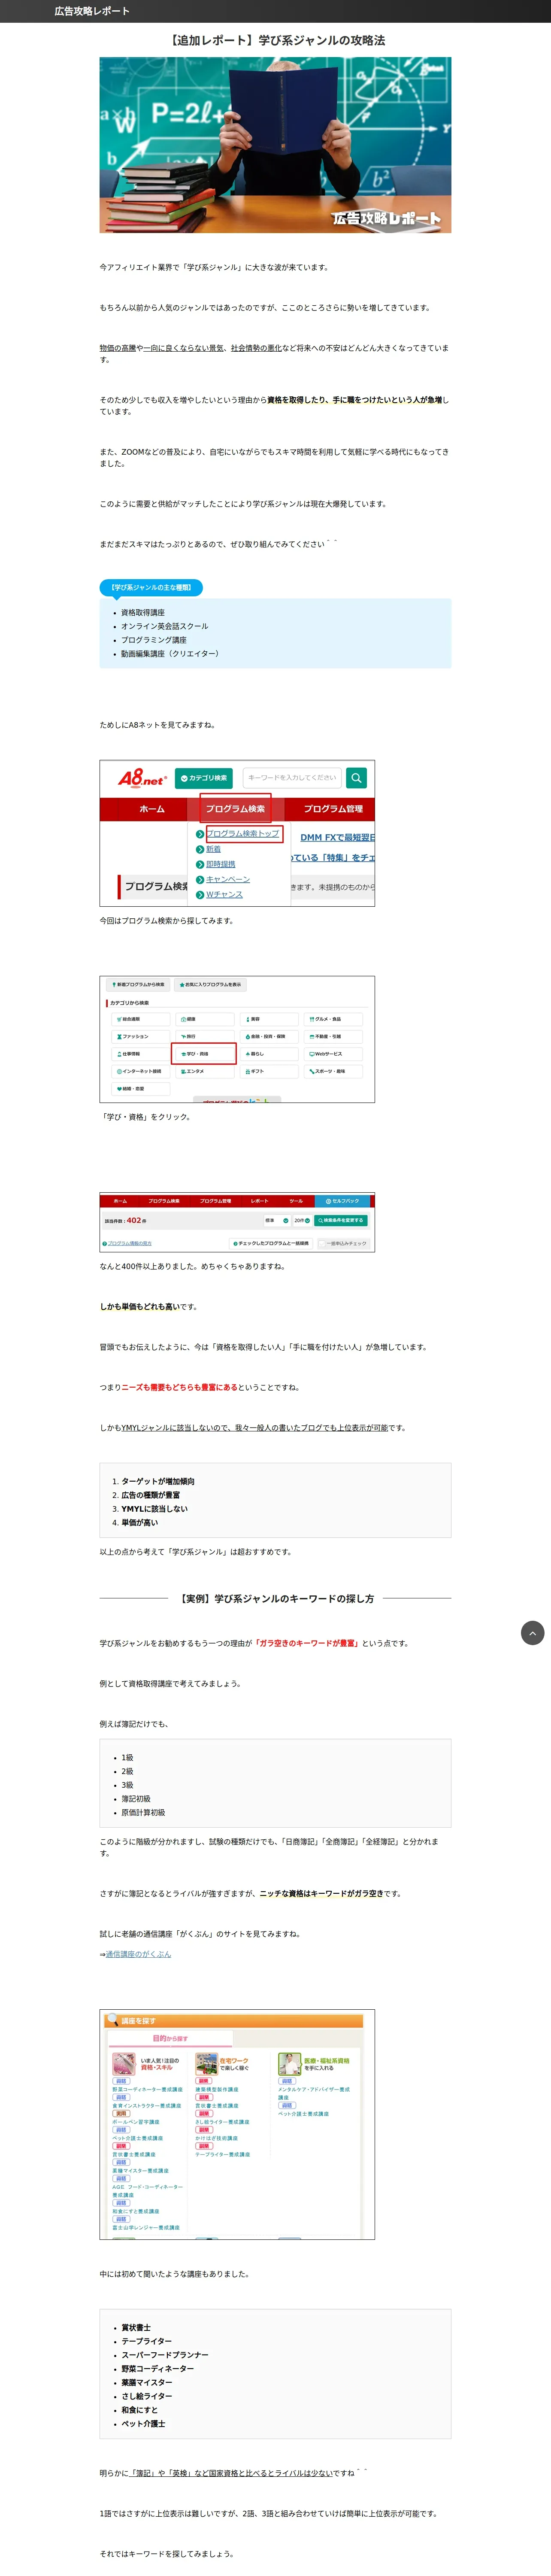
Task: Click the プログラム検索トップ dropdown link
Action: 243,833
